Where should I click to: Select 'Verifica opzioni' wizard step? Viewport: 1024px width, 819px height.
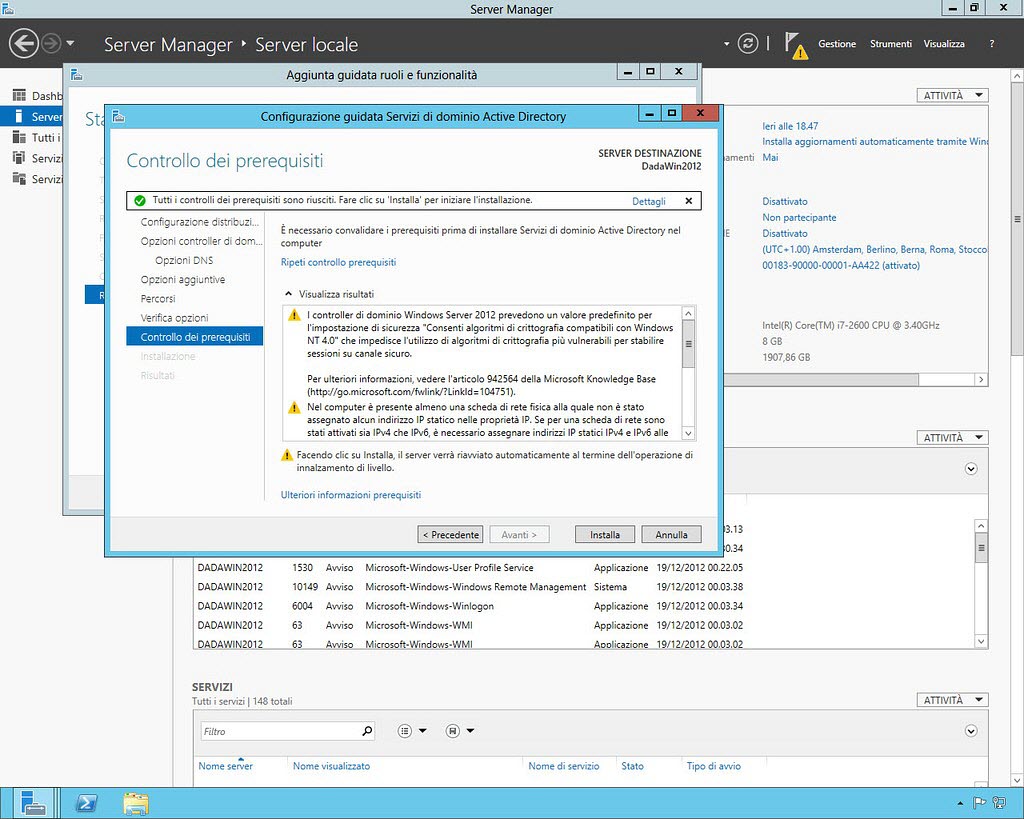click(x=174, y=318)
